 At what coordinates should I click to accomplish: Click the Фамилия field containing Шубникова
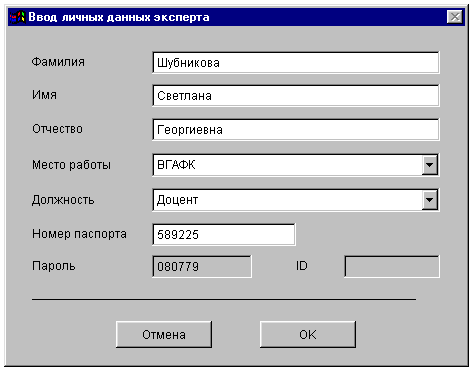click(296, 63)
